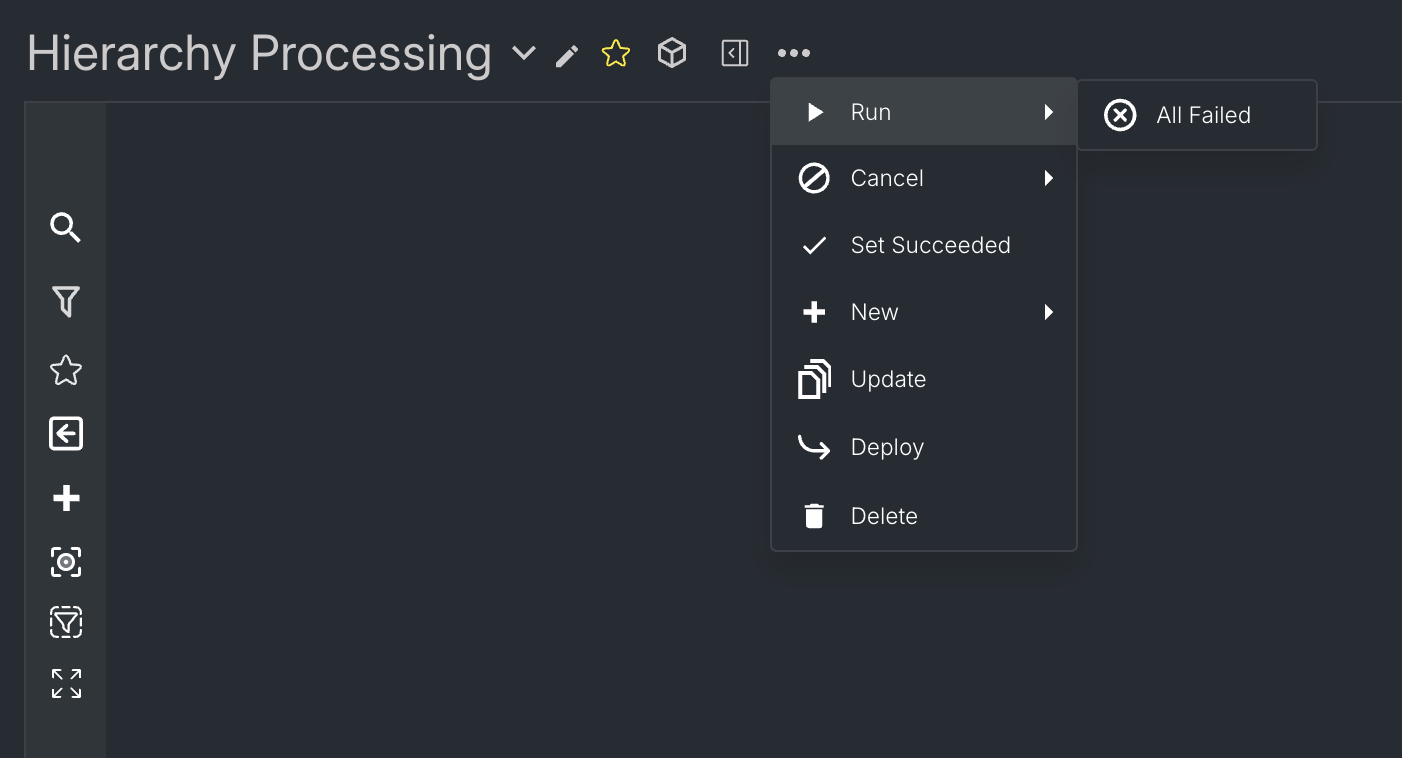Run All Failed tasks

pyautogui.click(x=1203, y=115)
